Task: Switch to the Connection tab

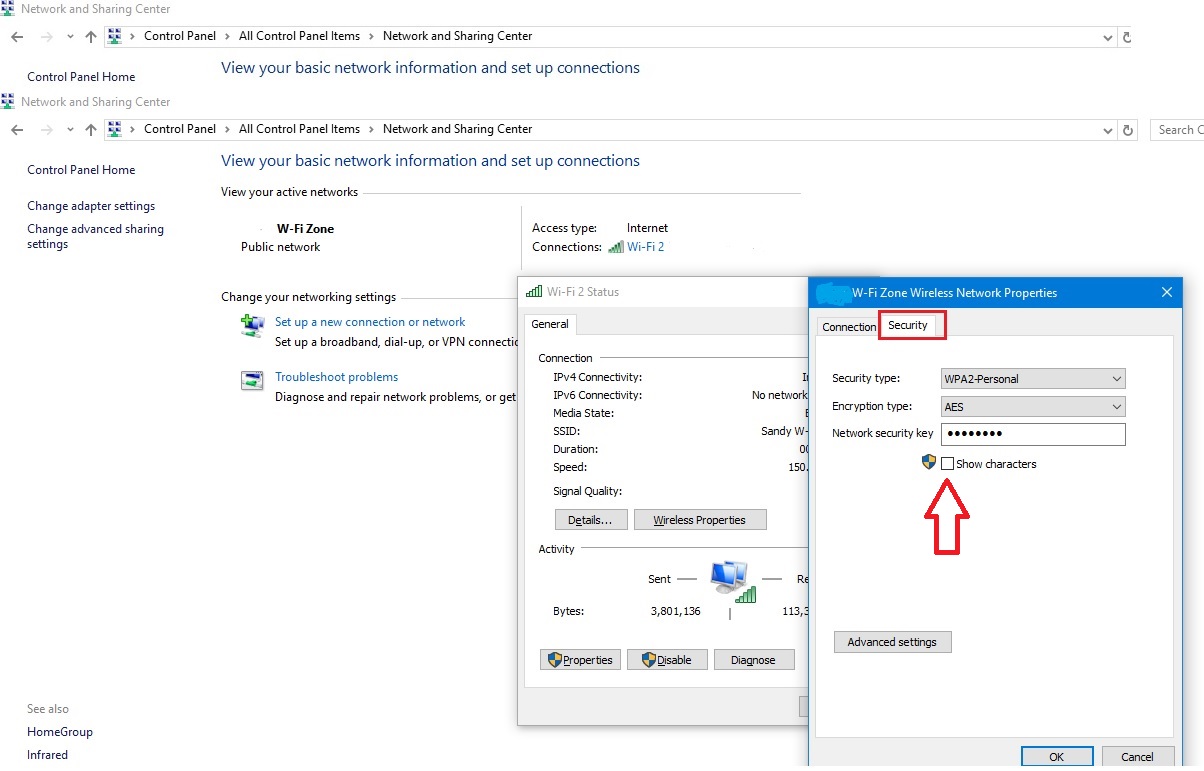Action: [848, 327]
